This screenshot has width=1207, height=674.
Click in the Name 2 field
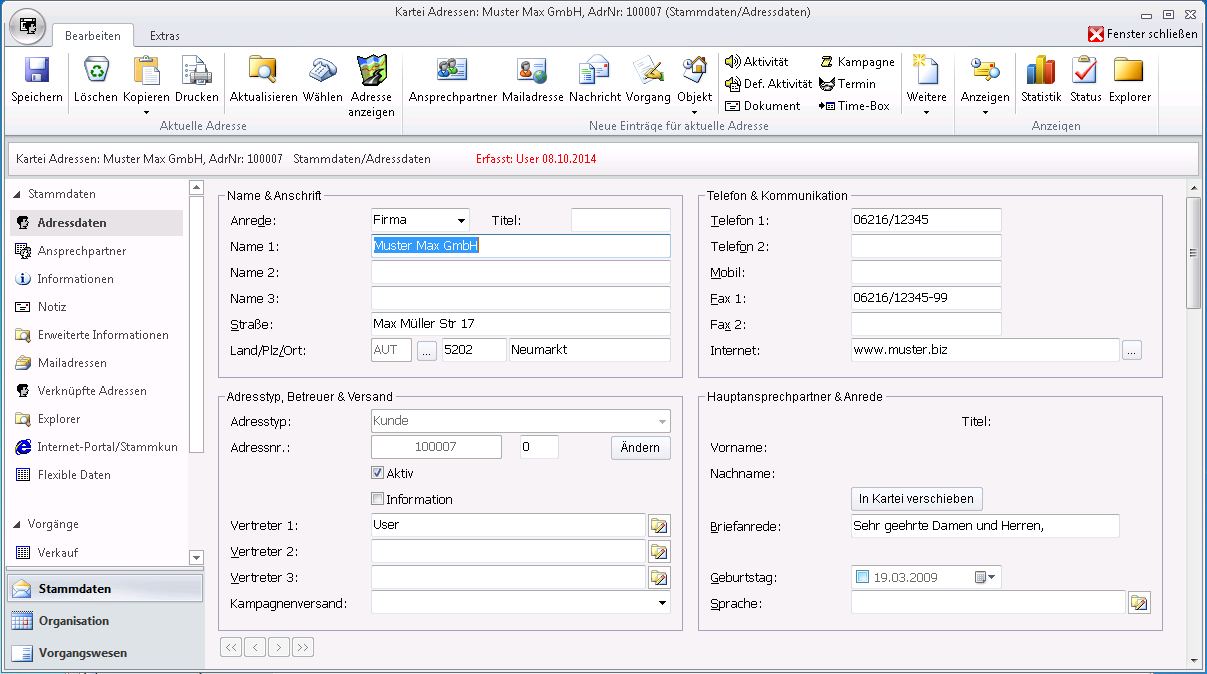pyautogui.click(x=521, y=273)
